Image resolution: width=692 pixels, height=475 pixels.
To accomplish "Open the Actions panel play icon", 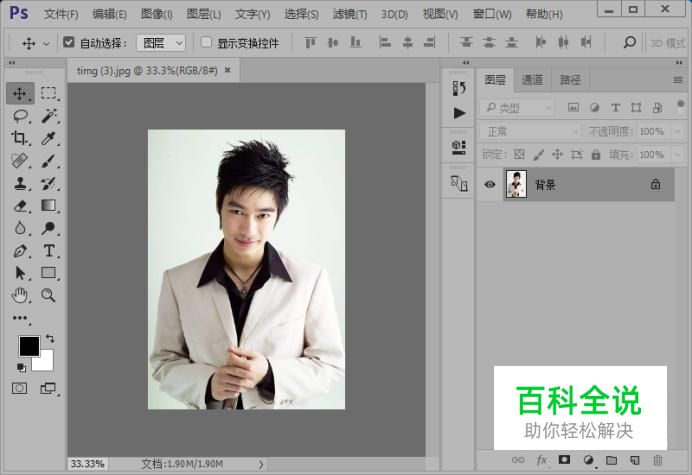I will 459,113.
